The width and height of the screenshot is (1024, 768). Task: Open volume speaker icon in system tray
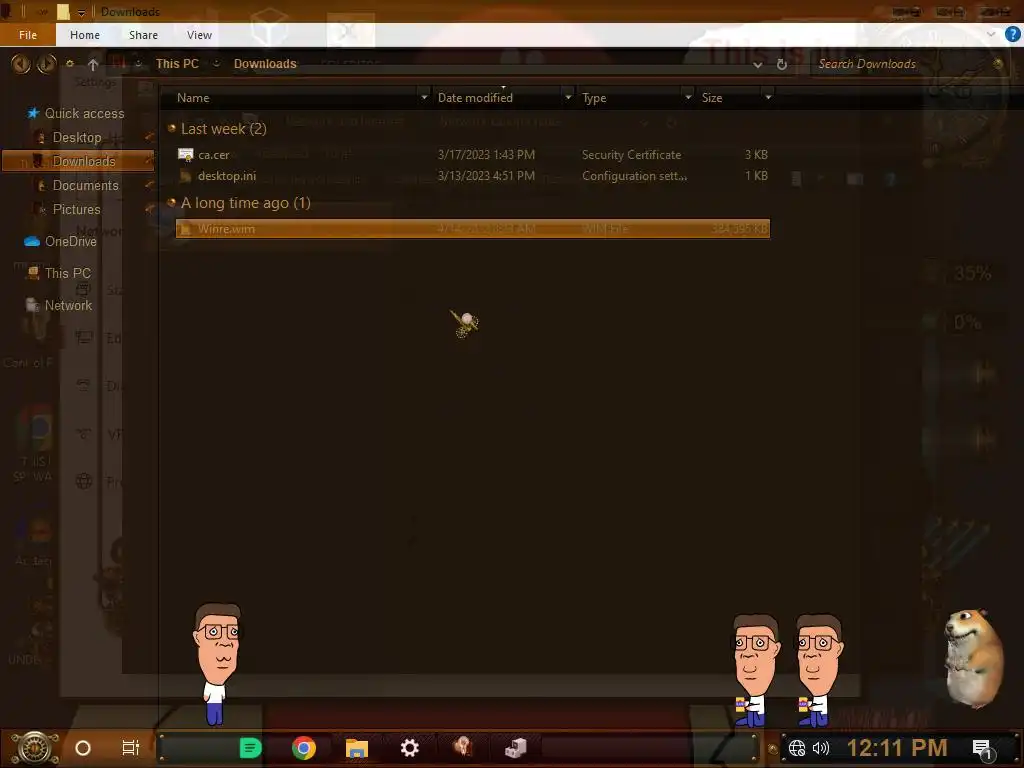pyautogui.click(x=820, y=748)
